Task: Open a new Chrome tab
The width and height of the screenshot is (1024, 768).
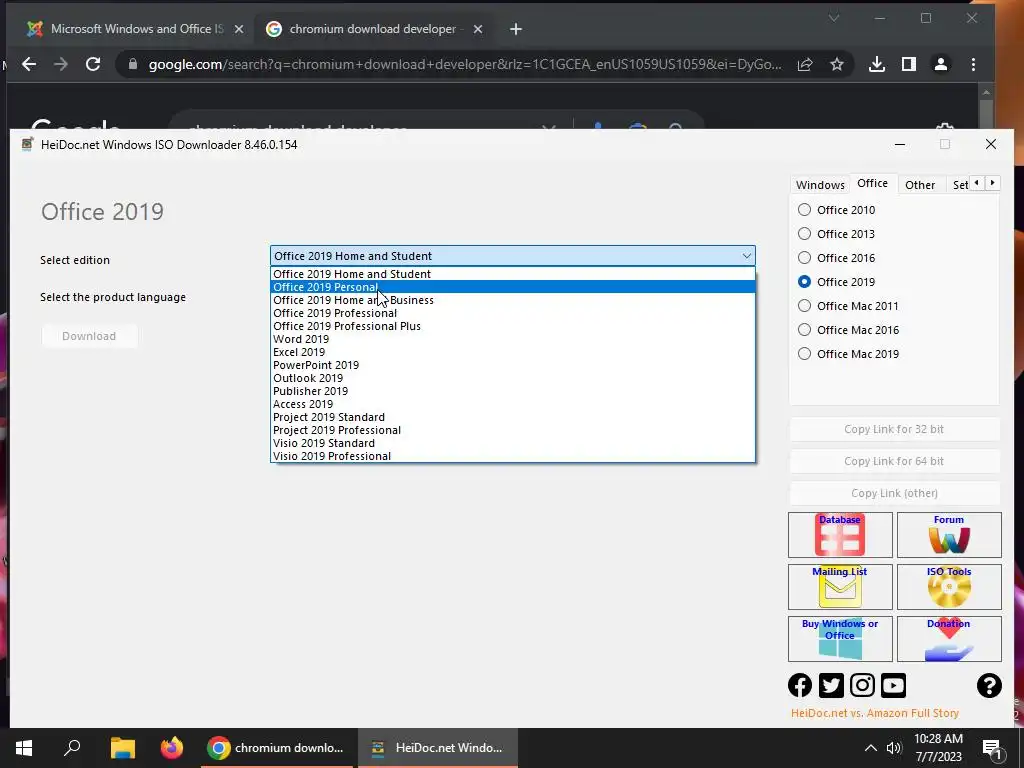Action: click(x=516, y=29)
